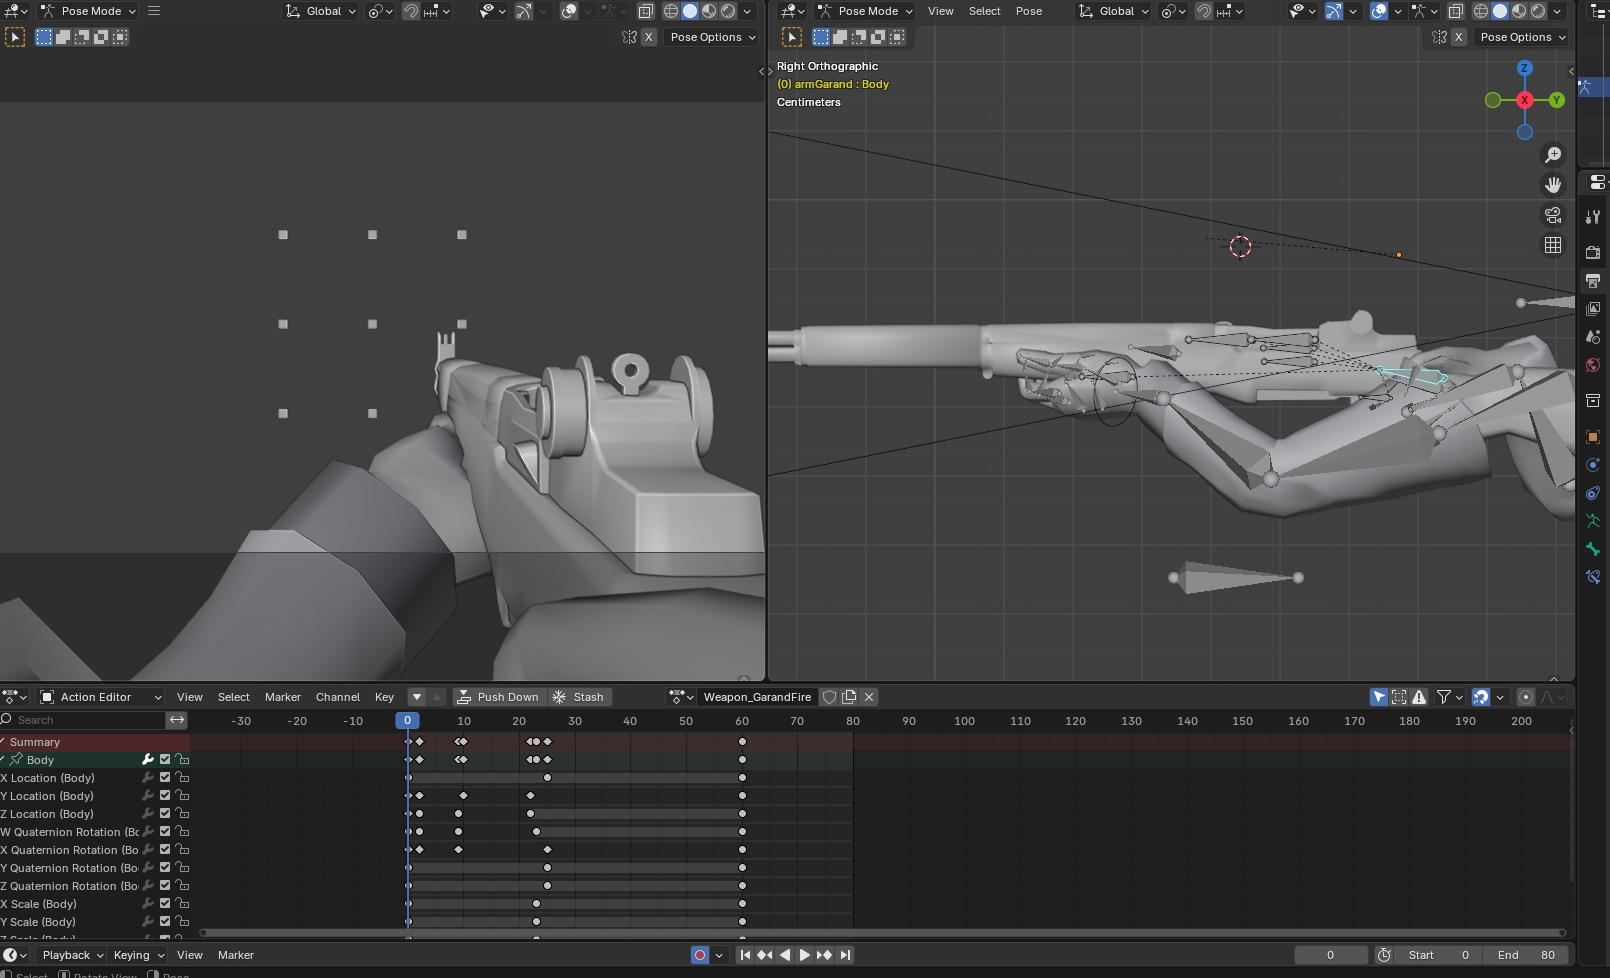Enable auto keying record button
Image resolution: width=1610 pixels, height=978 pixels.
click(700, 955)
